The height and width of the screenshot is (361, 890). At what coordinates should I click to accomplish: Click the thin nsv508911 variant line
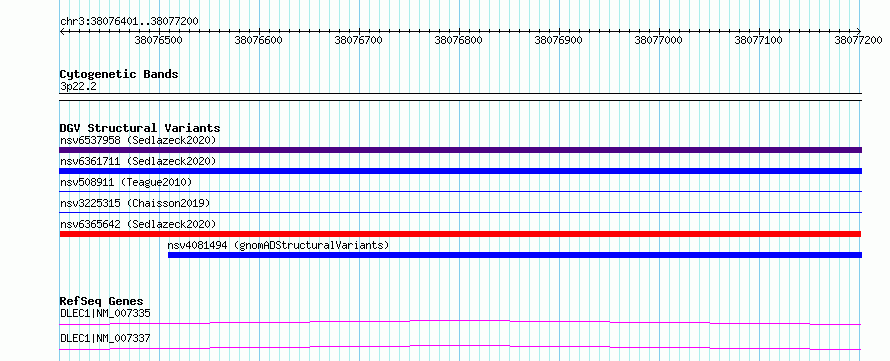pos(460,192)
